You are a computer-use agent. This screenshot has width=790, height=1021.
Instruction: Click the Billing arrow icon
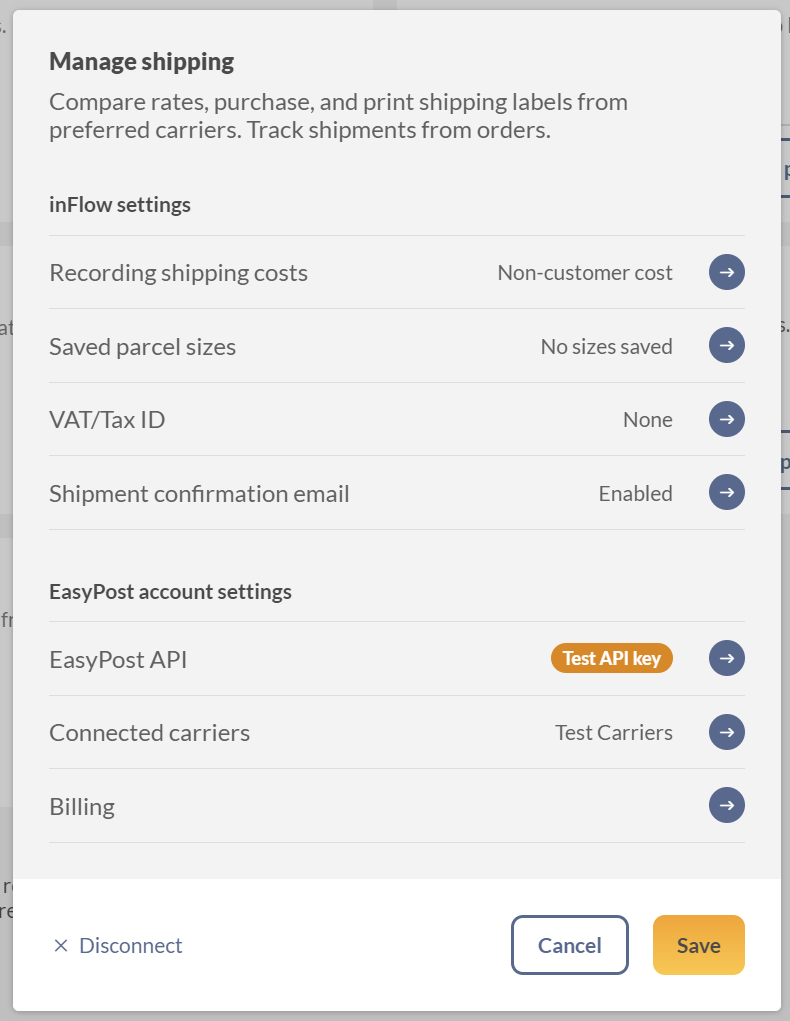coord(727,805)
